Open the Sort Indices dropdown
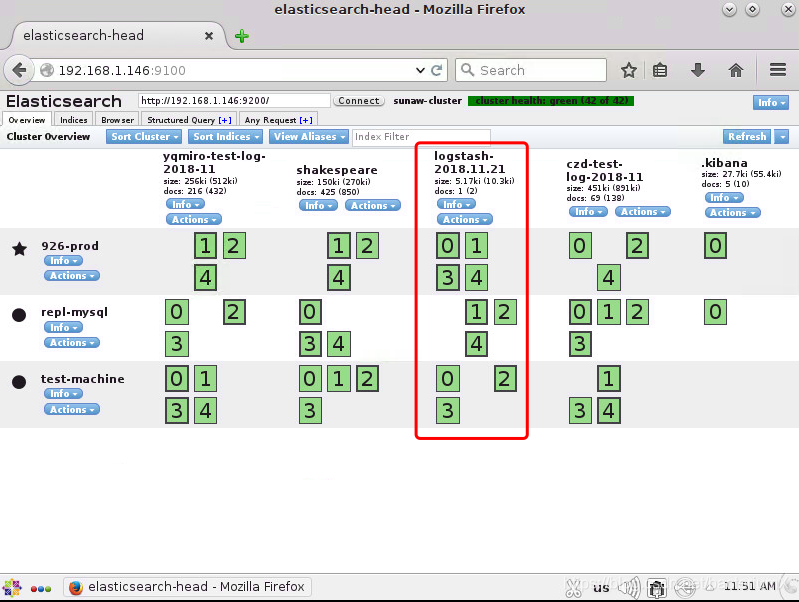This screenshot has height=602, width=799. [225, 137]
